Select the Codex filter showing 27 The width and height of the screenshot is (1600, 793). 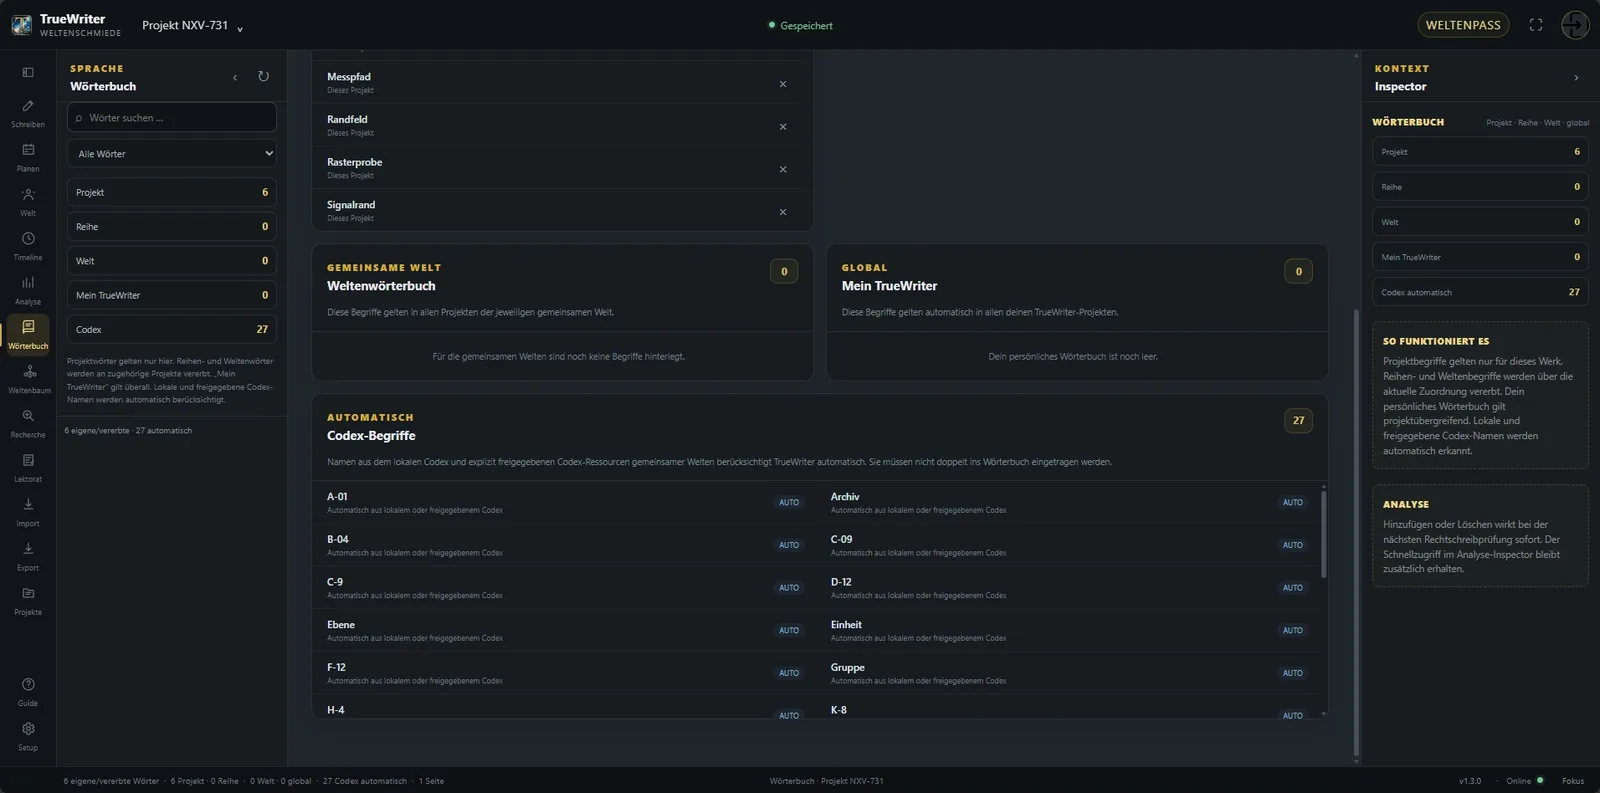pos(172,329)
